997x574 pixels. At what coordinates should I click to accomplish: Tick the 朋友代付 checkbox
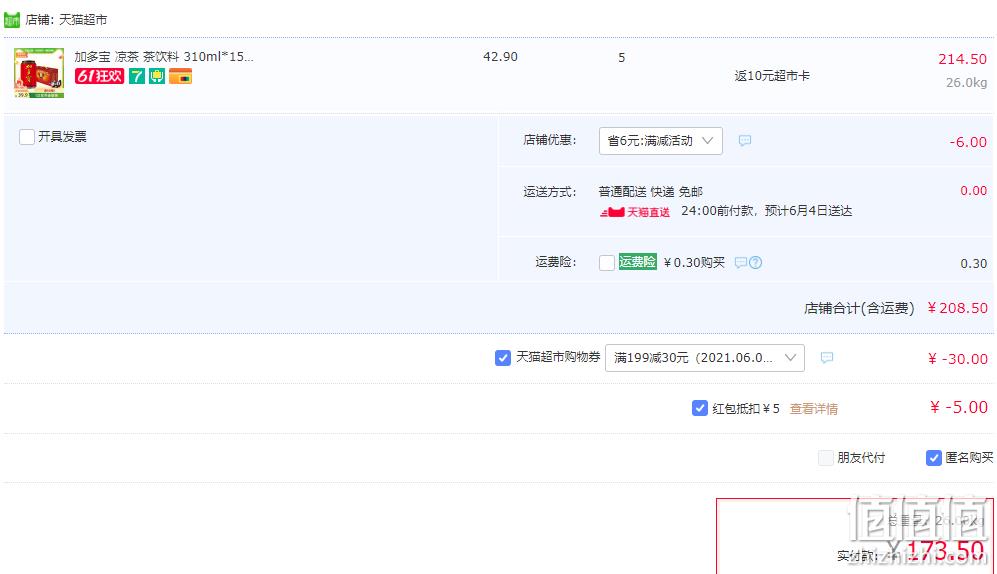pyautogui.click(x=825, y=458)
